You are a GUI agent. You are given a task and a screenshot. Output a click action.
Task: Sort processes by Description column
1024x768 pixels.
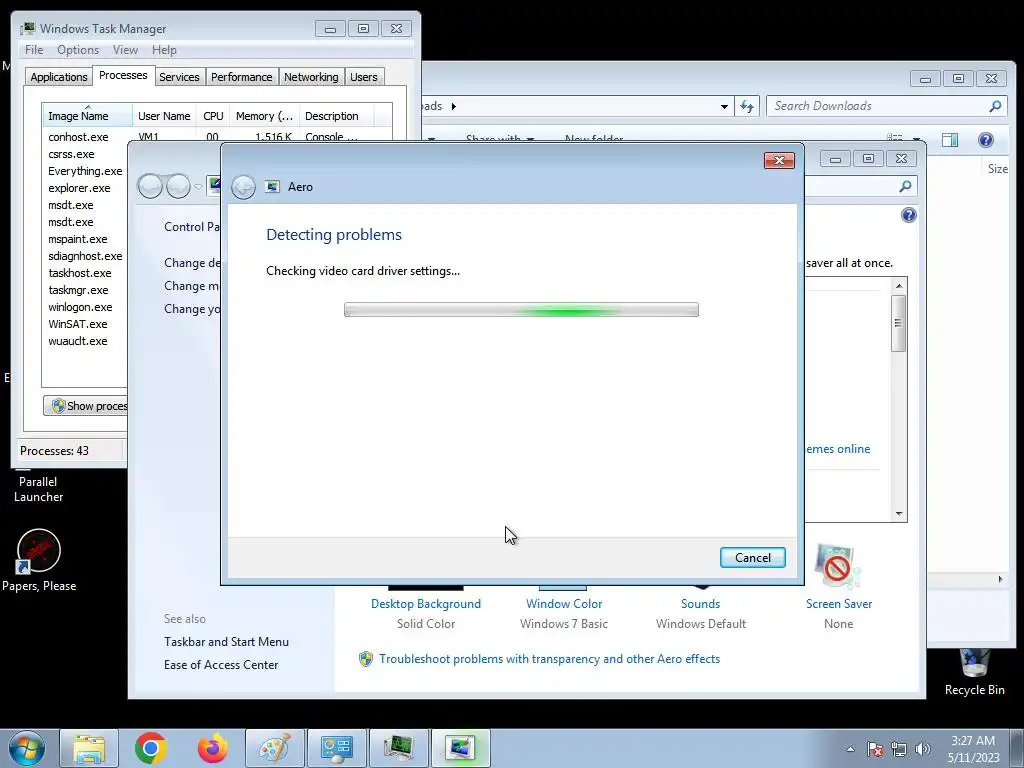point(336,116)
